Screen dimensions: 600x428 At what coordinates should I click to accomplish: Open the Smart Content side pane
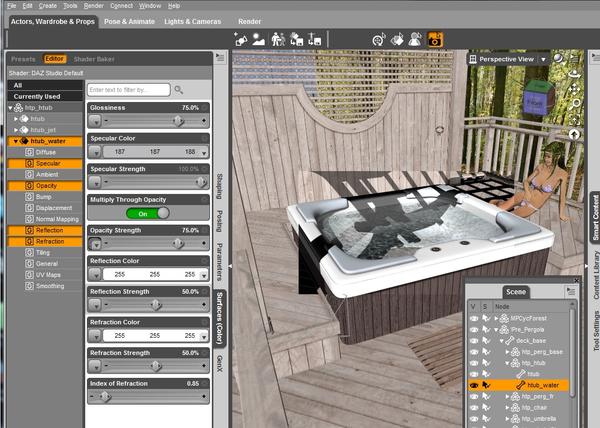click(595, 218)
